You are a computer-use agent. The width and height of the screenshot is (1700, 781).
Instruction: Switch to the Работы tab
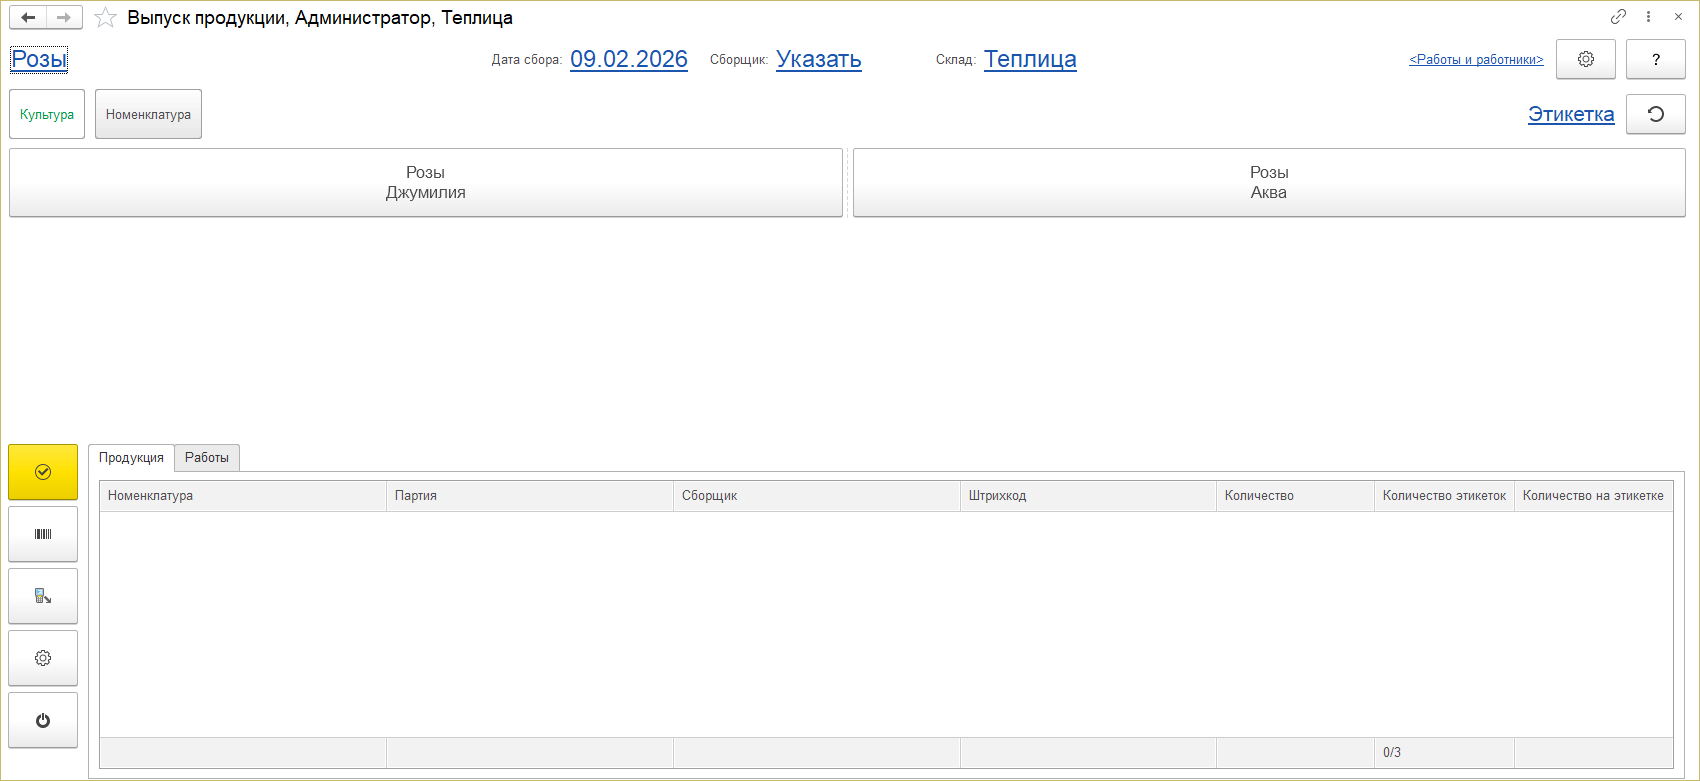pyautogui.click(x=207, y=458)
